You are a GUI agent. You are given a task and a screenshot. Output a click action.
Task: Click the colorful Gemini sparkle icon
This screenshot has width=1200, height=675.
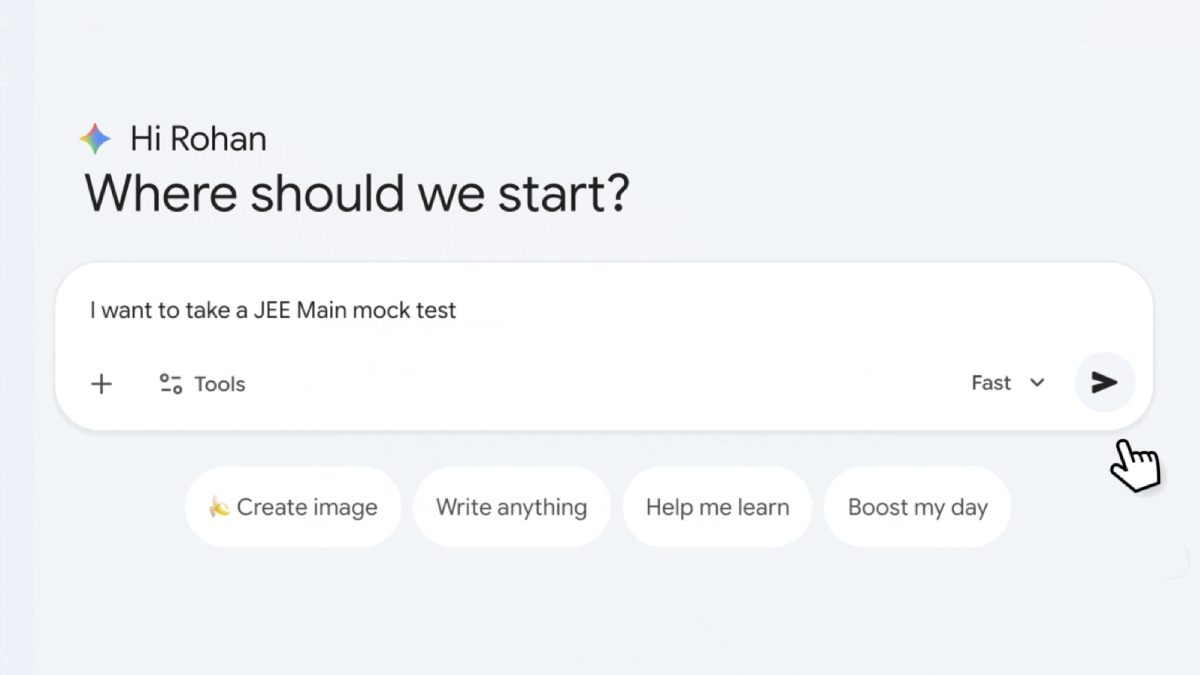point(96,139)
